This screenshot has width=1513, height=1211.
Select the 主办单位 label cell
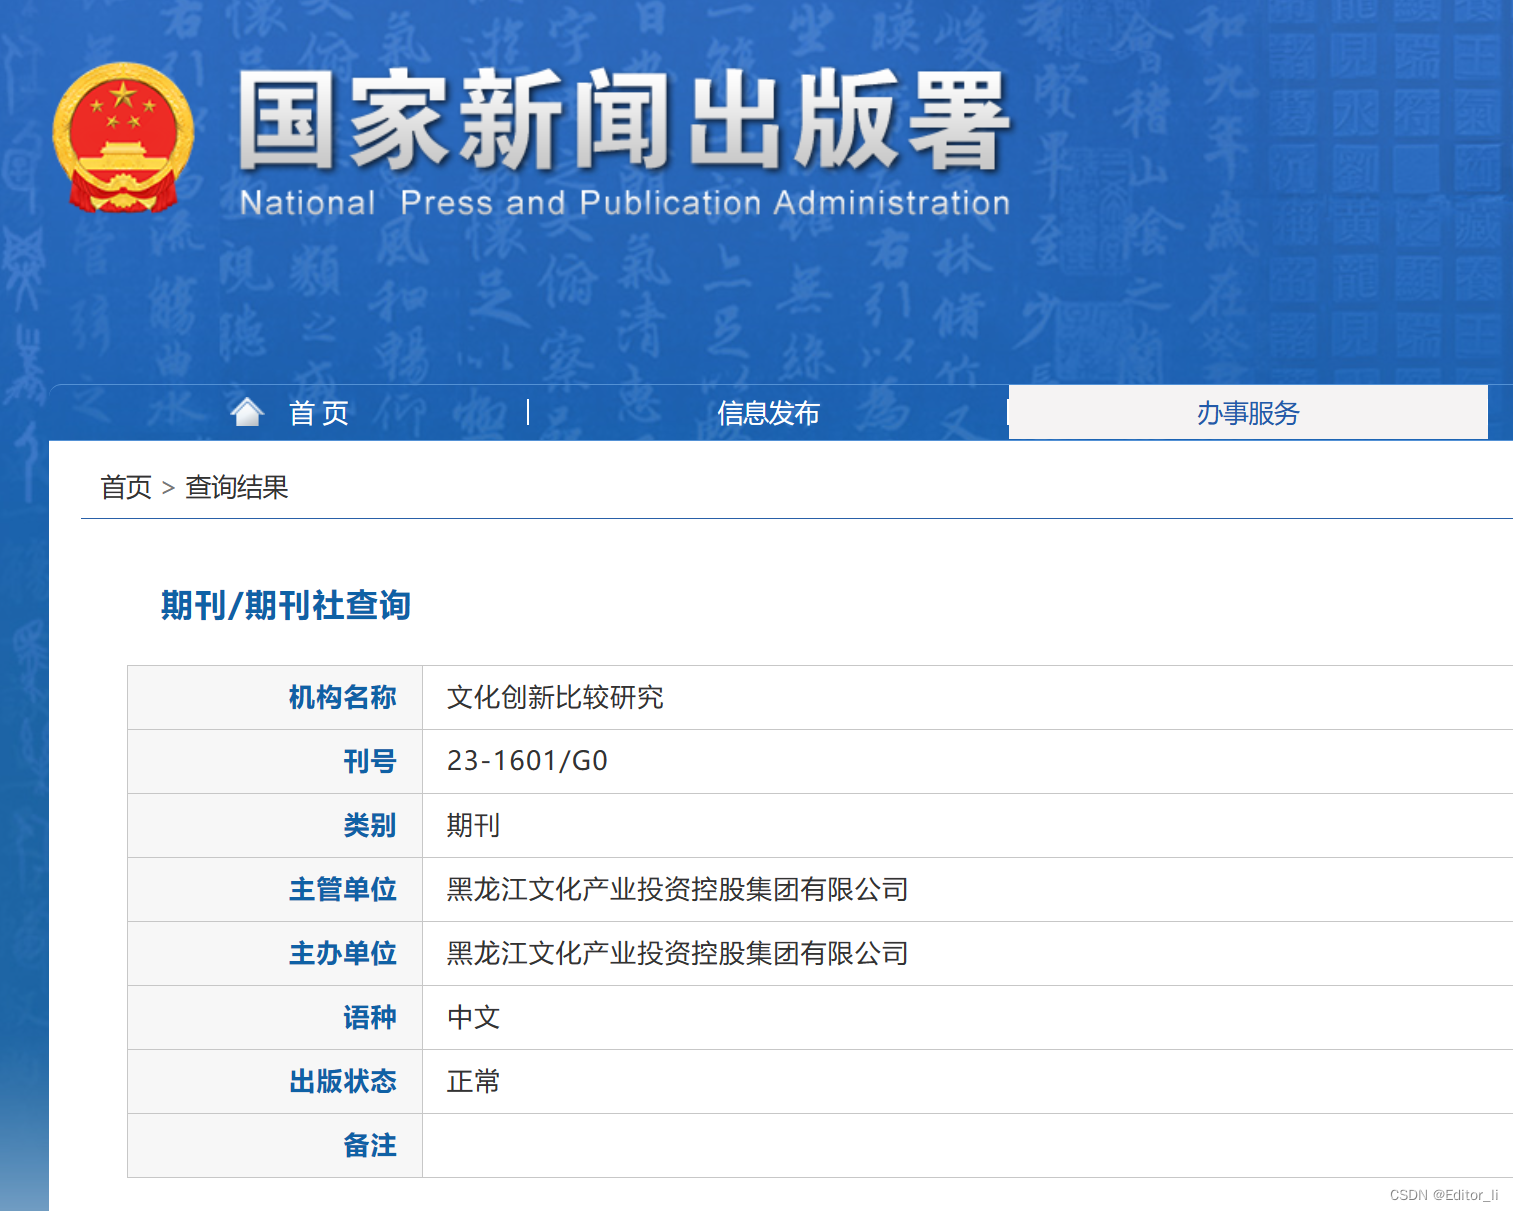click(x=275, y=953)
